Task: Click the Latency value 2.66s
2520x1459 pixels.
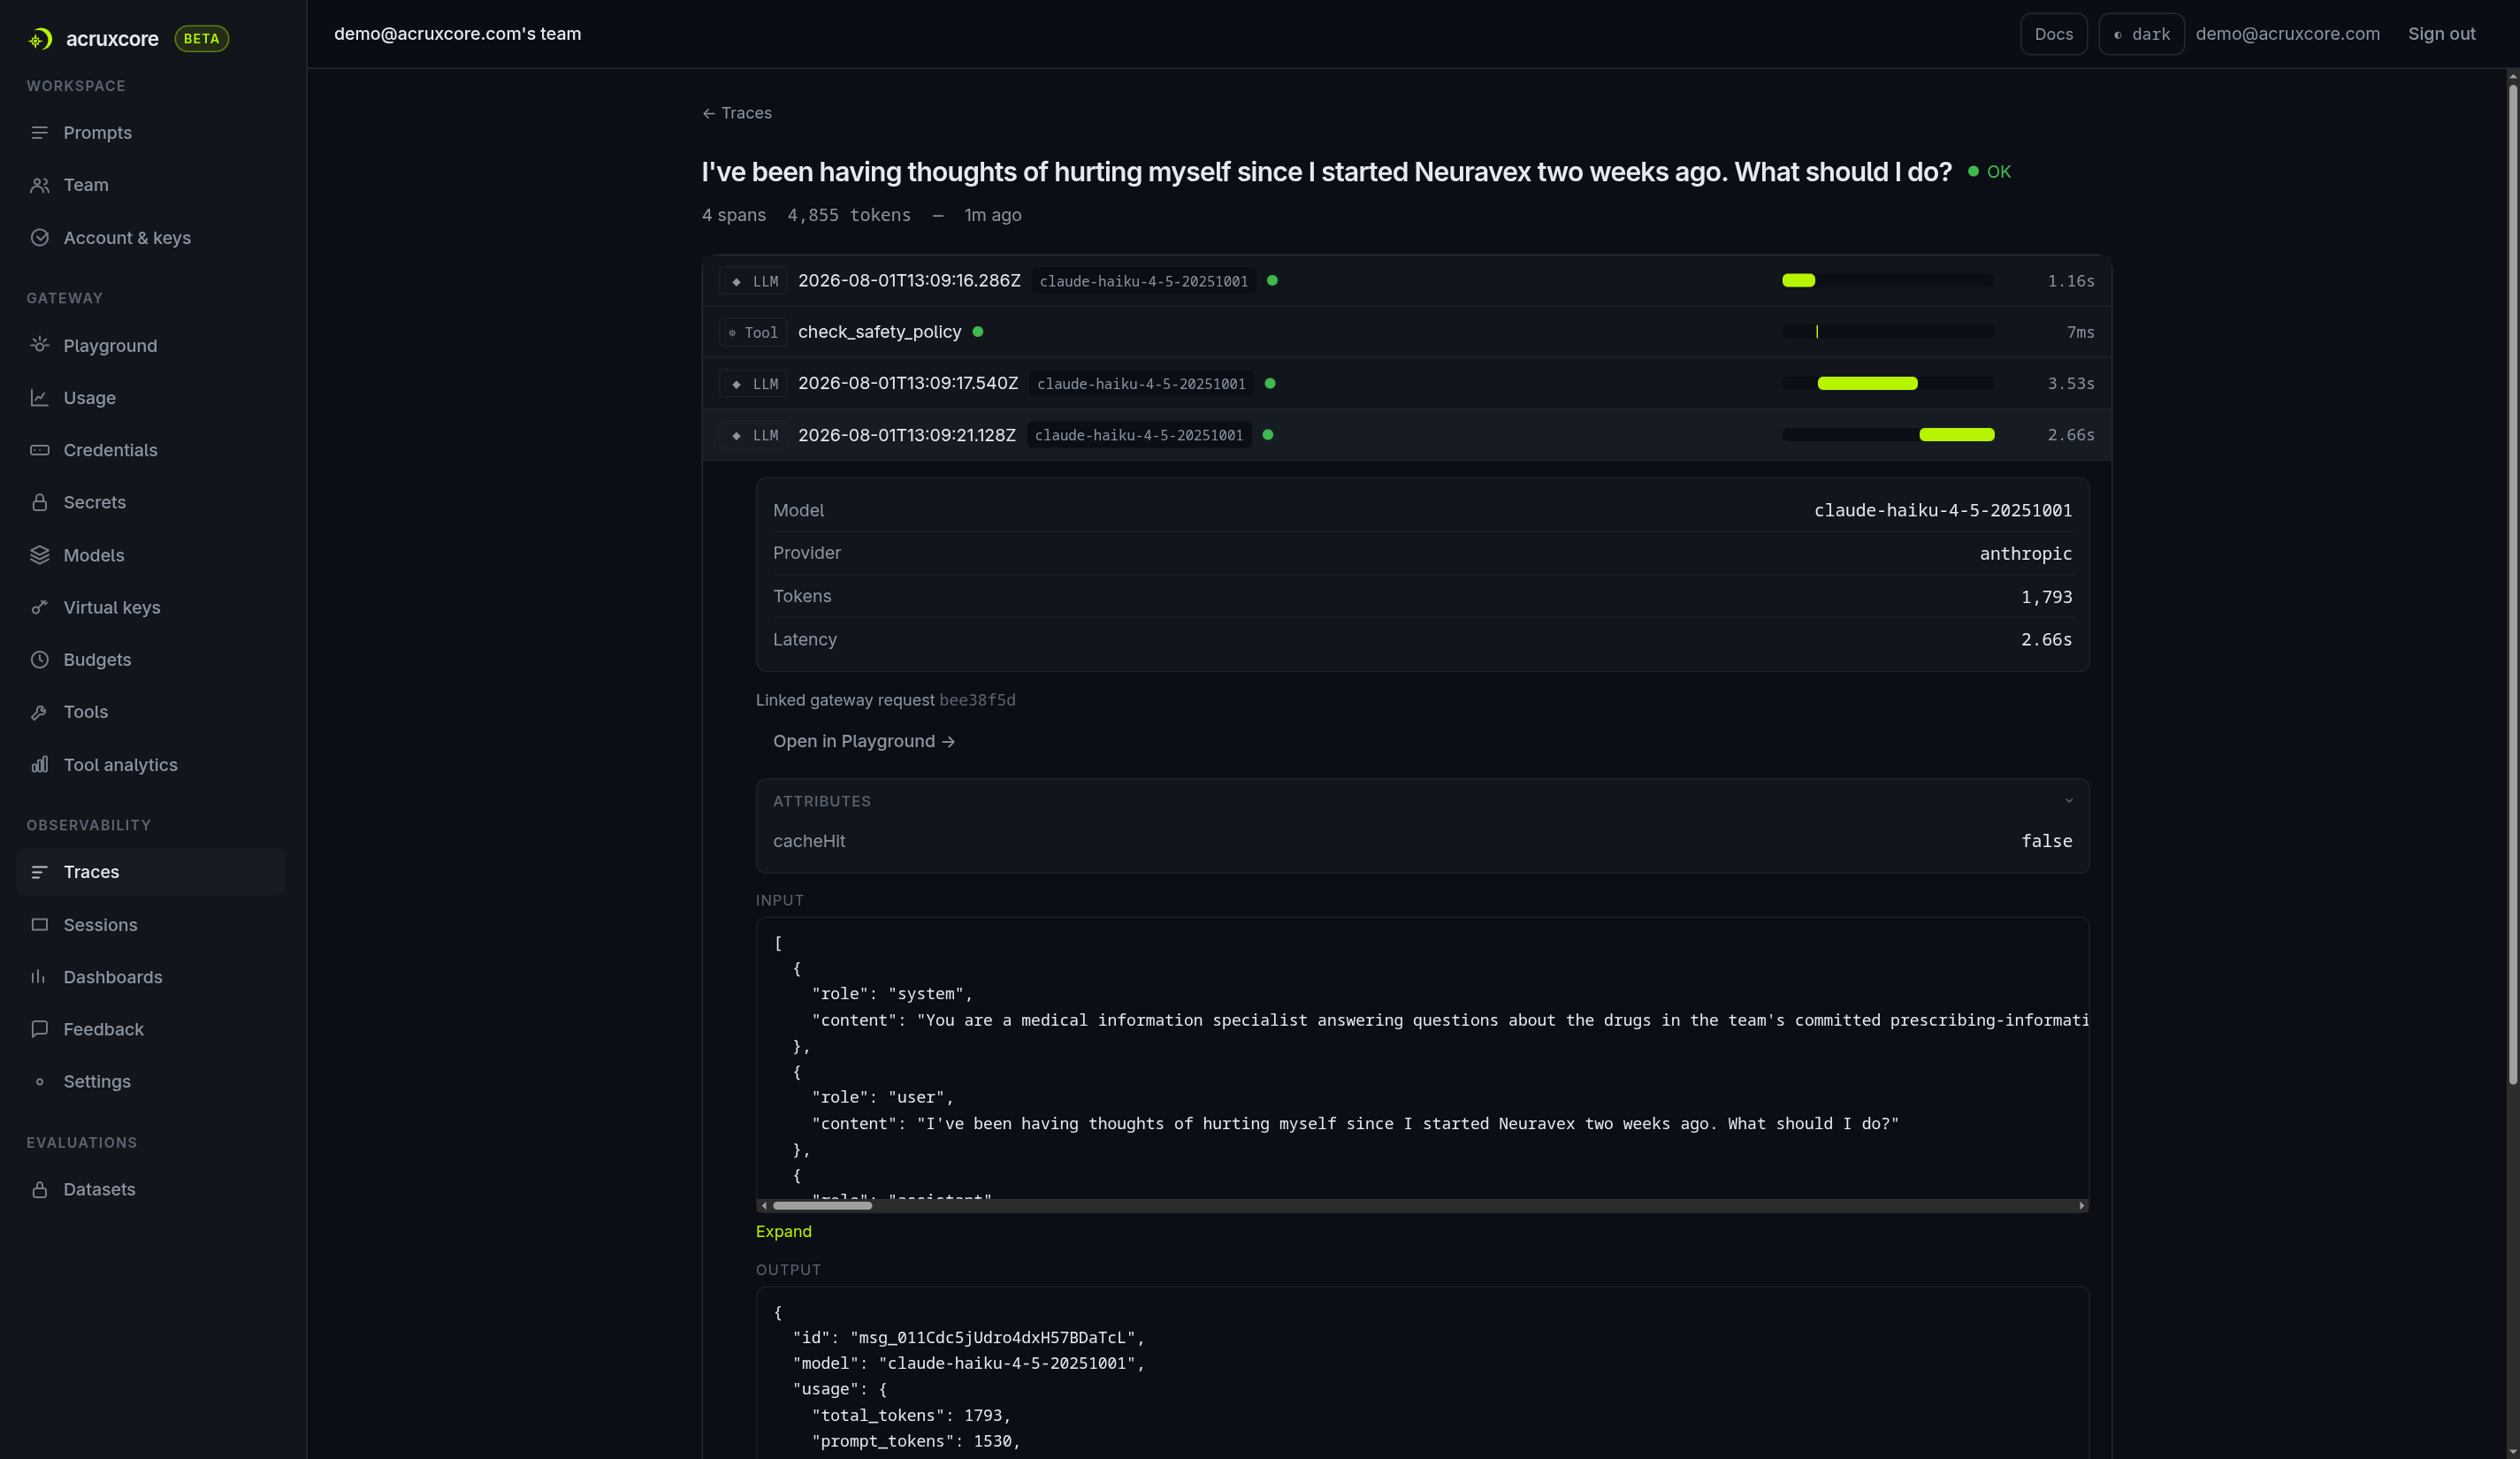Action: pyautogui.click(x=2047, y=640)
